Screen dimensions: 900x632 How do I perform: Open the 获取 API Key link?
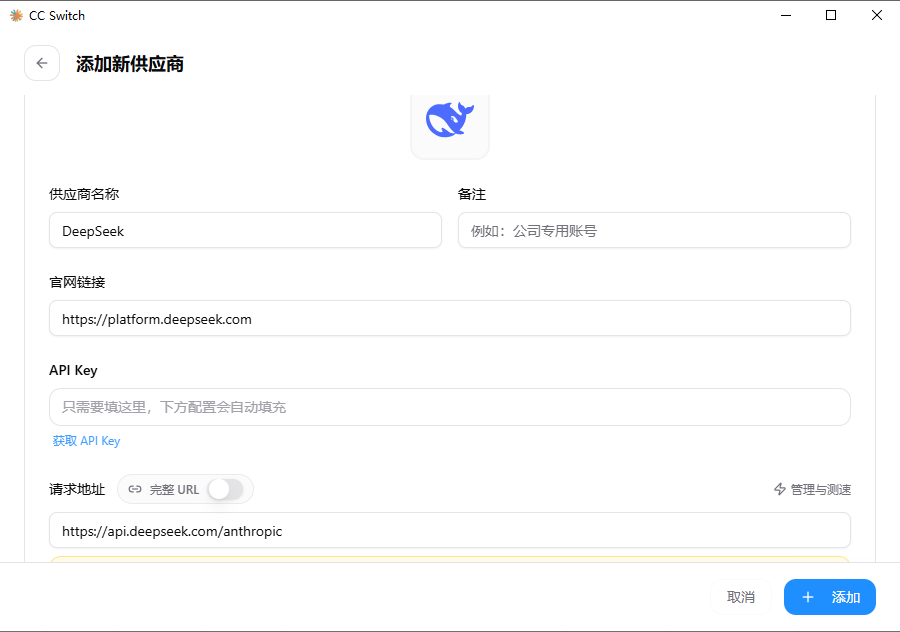pyautogui.click(x=86, y=441)
